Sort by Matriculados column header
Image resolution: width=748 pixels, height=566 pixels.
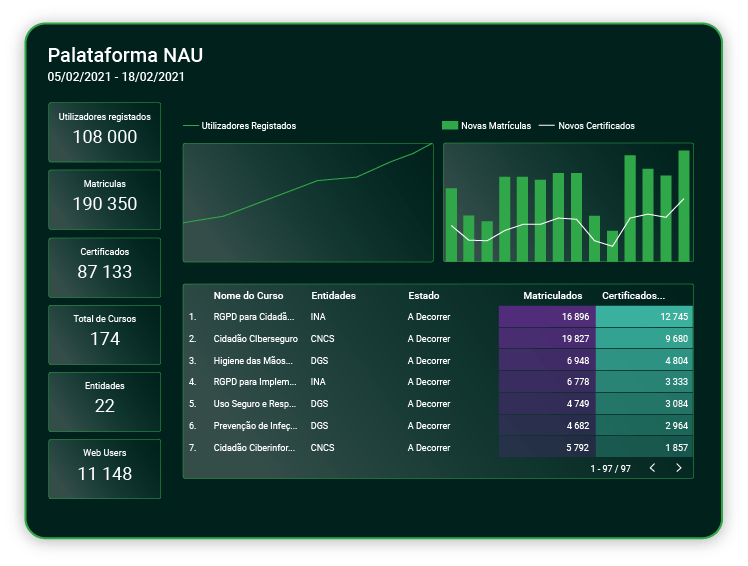coord(552,295)
